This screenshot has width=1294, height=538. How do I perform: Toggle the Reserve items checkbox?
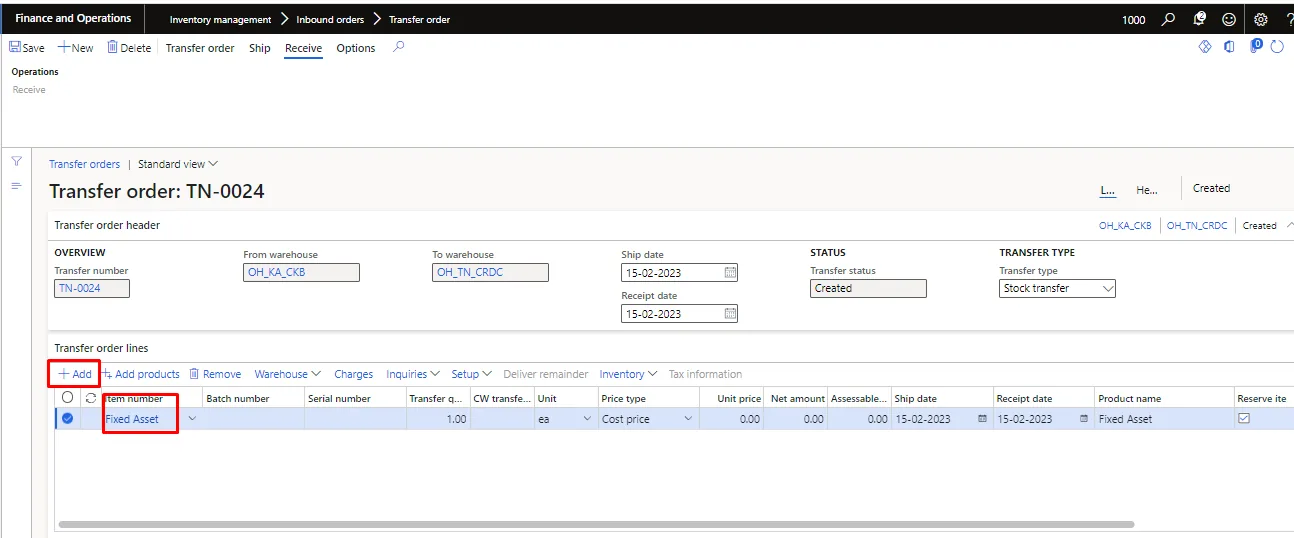click(1244, 419)
